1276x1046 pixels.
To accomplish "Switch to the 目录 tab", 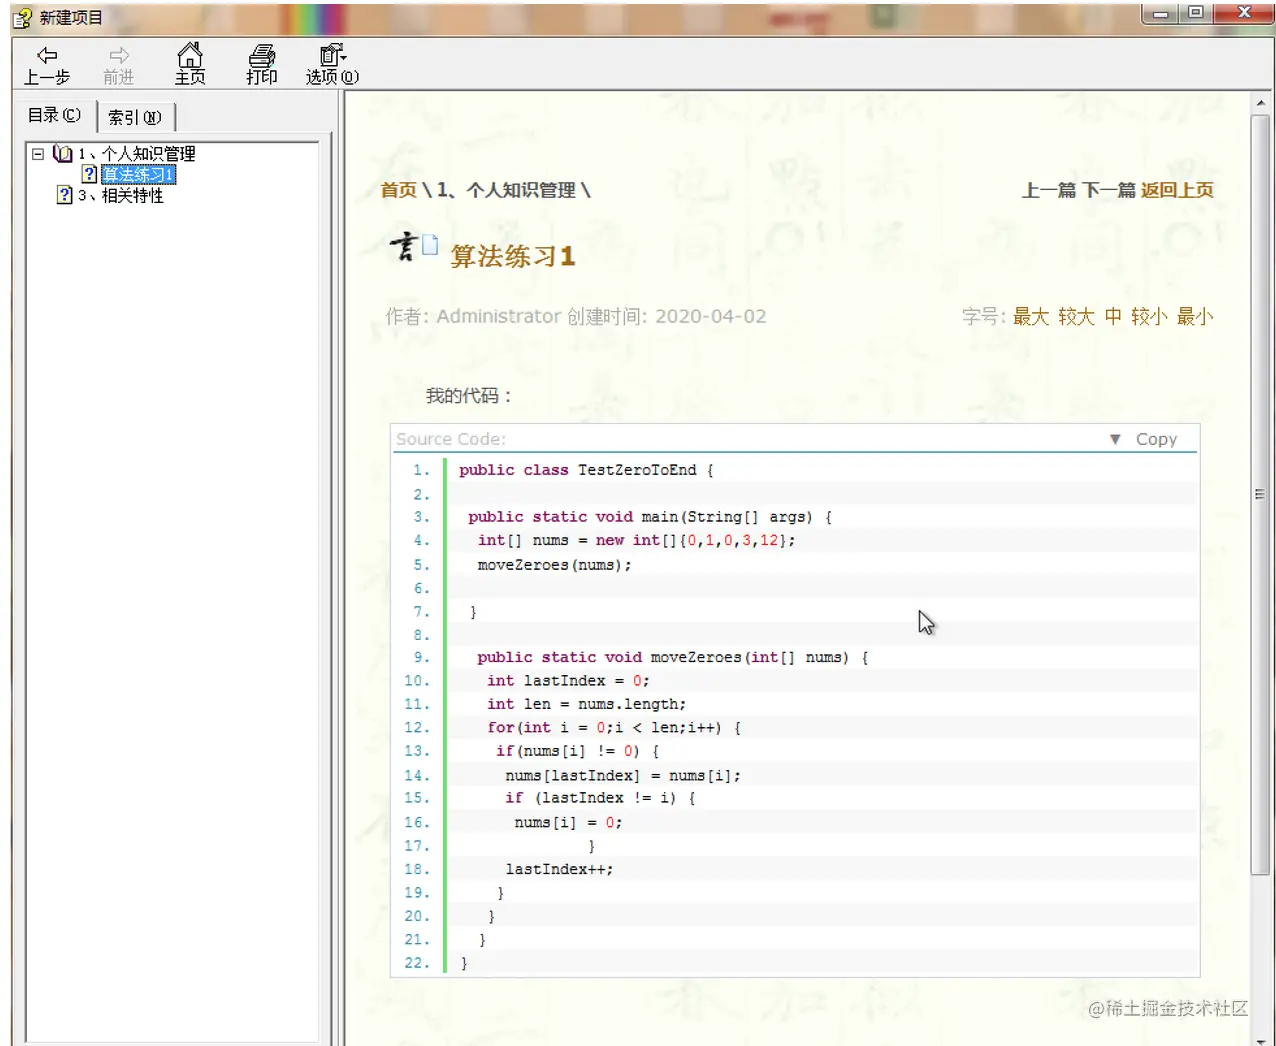I will (x=54, y=115).
